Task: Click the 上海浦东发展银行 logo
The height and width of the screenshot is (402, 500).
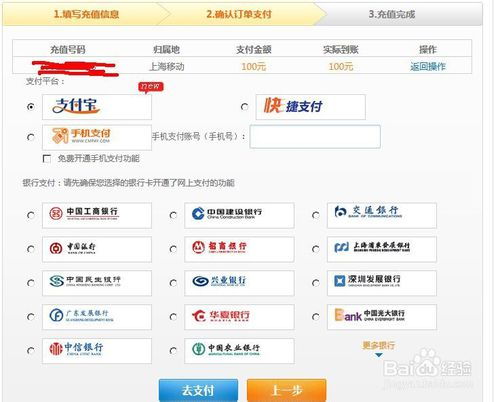Action: (x=382, y=249)
